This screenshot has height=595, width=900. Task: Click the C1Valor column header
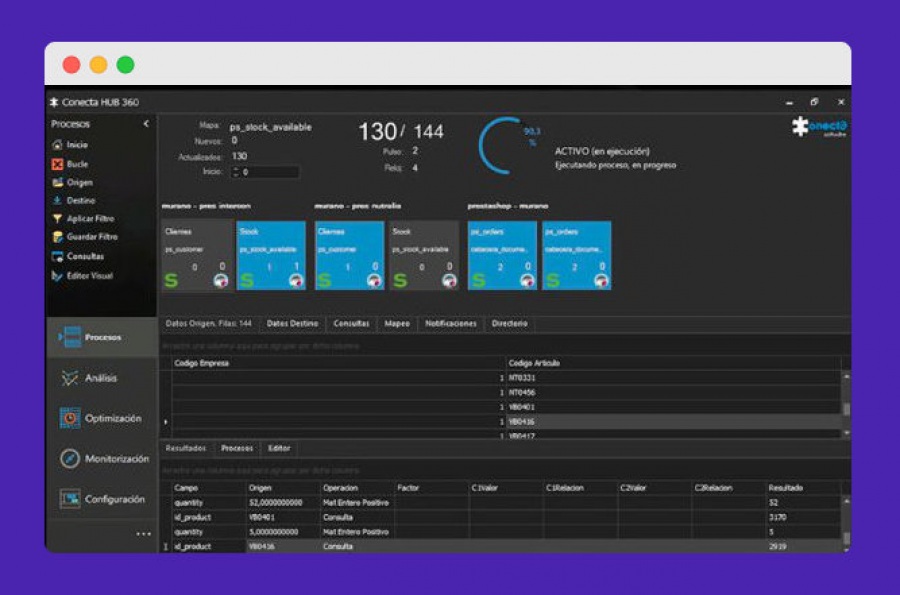[x=506, y=488]
